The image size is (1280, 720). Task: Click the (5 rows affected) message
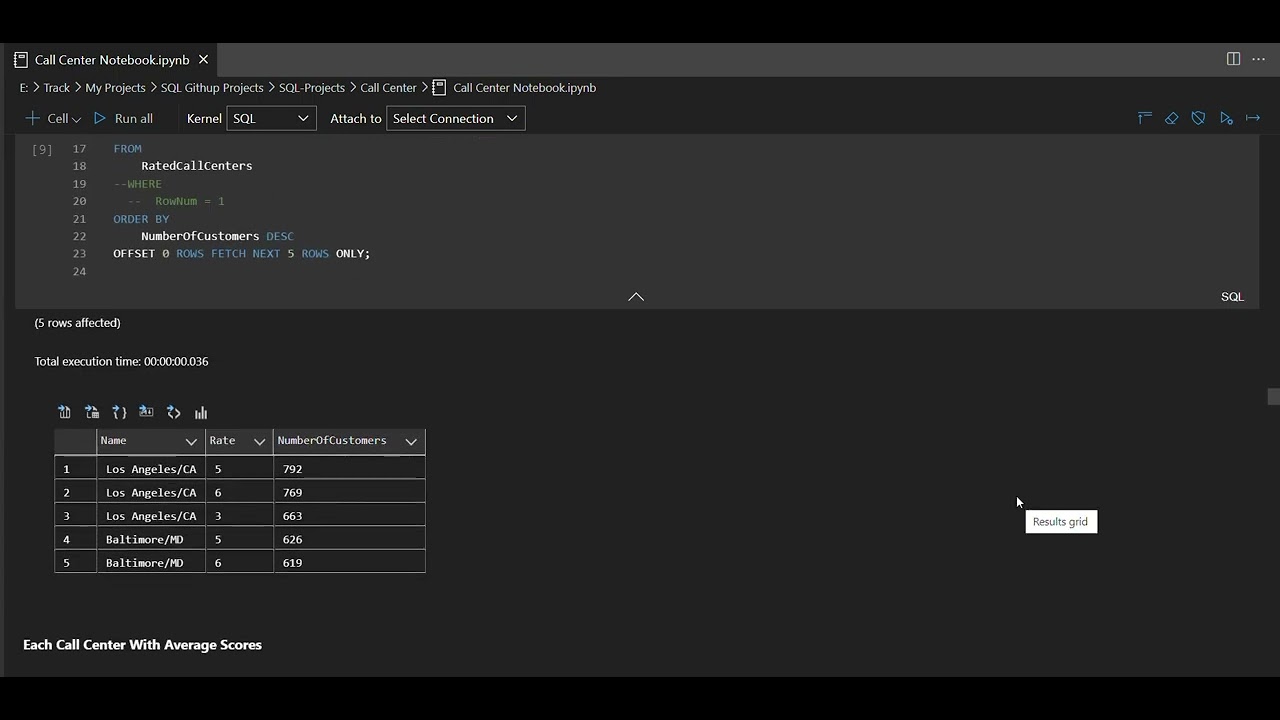(x=77, y=323)
